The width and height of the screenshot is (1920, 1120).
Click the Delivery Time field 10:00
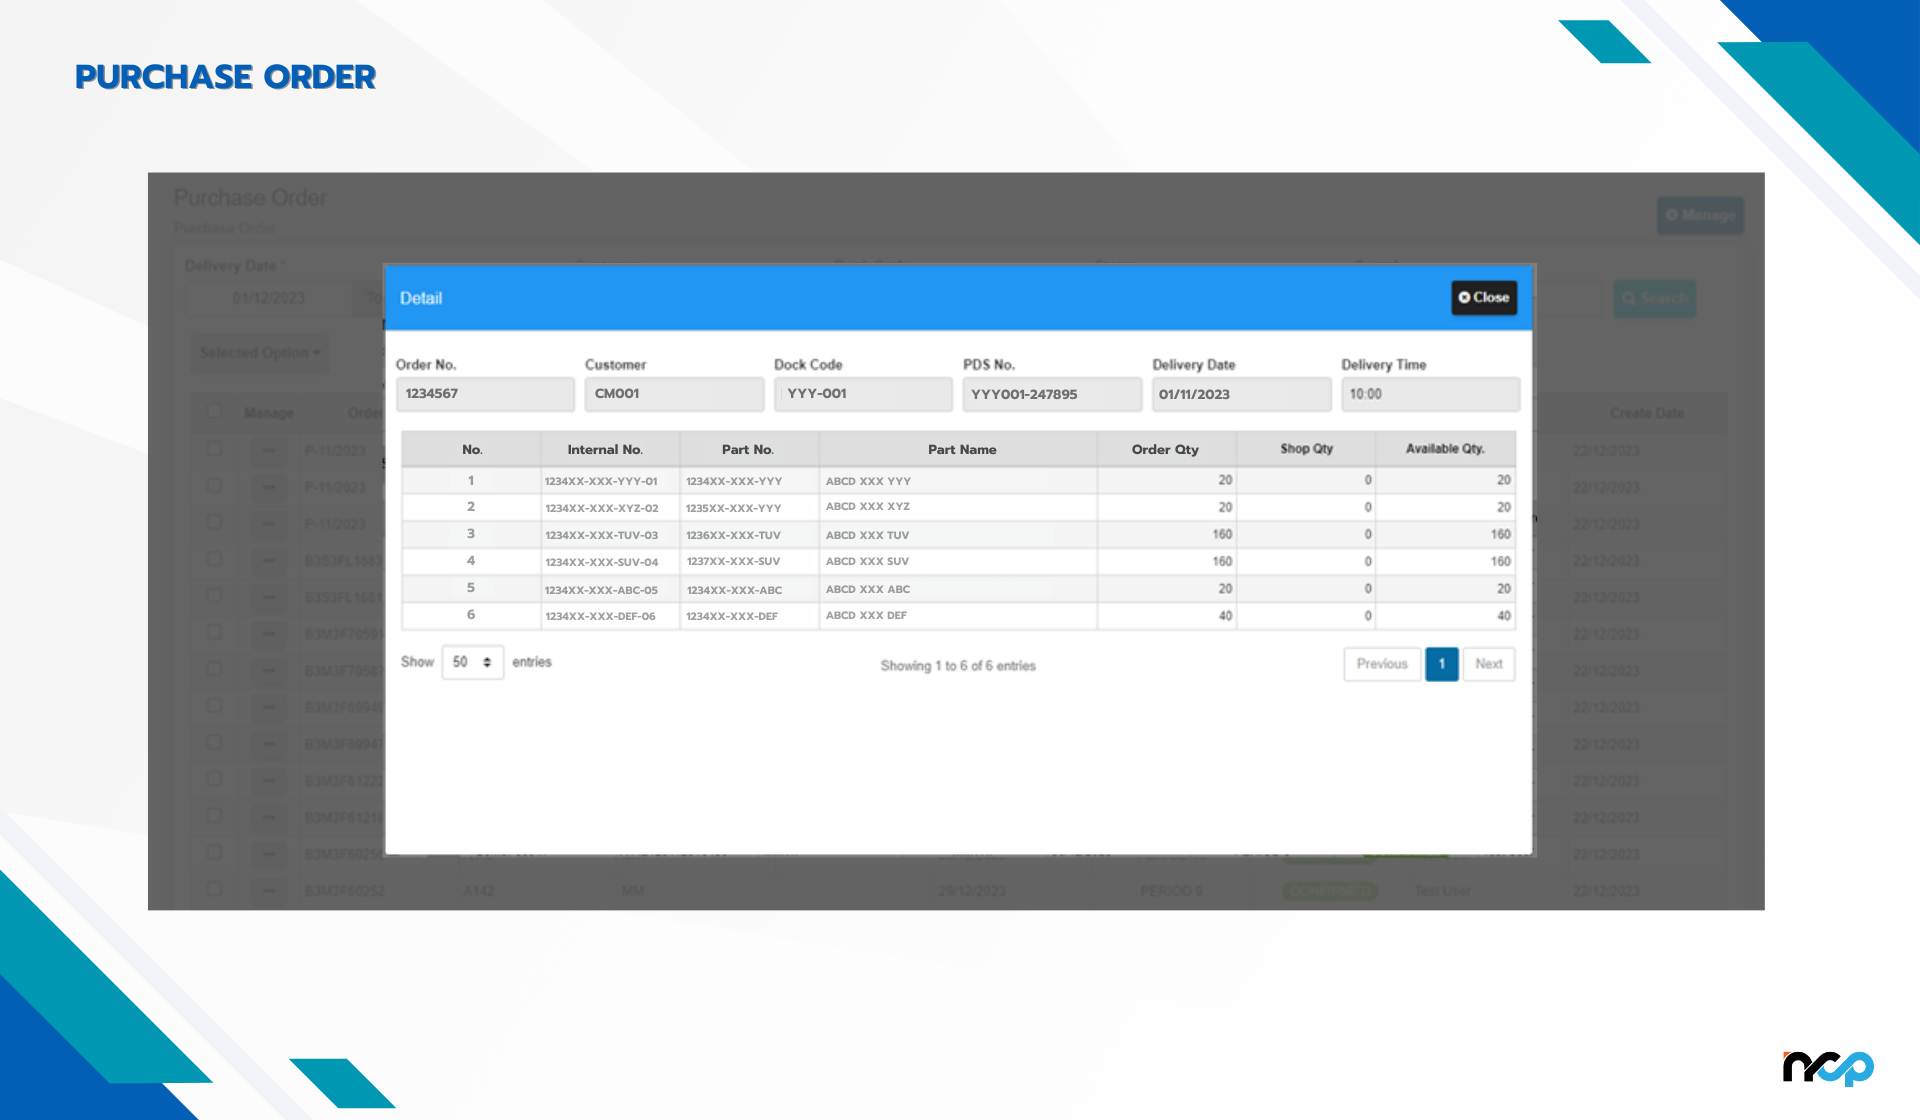(1430, 394)
